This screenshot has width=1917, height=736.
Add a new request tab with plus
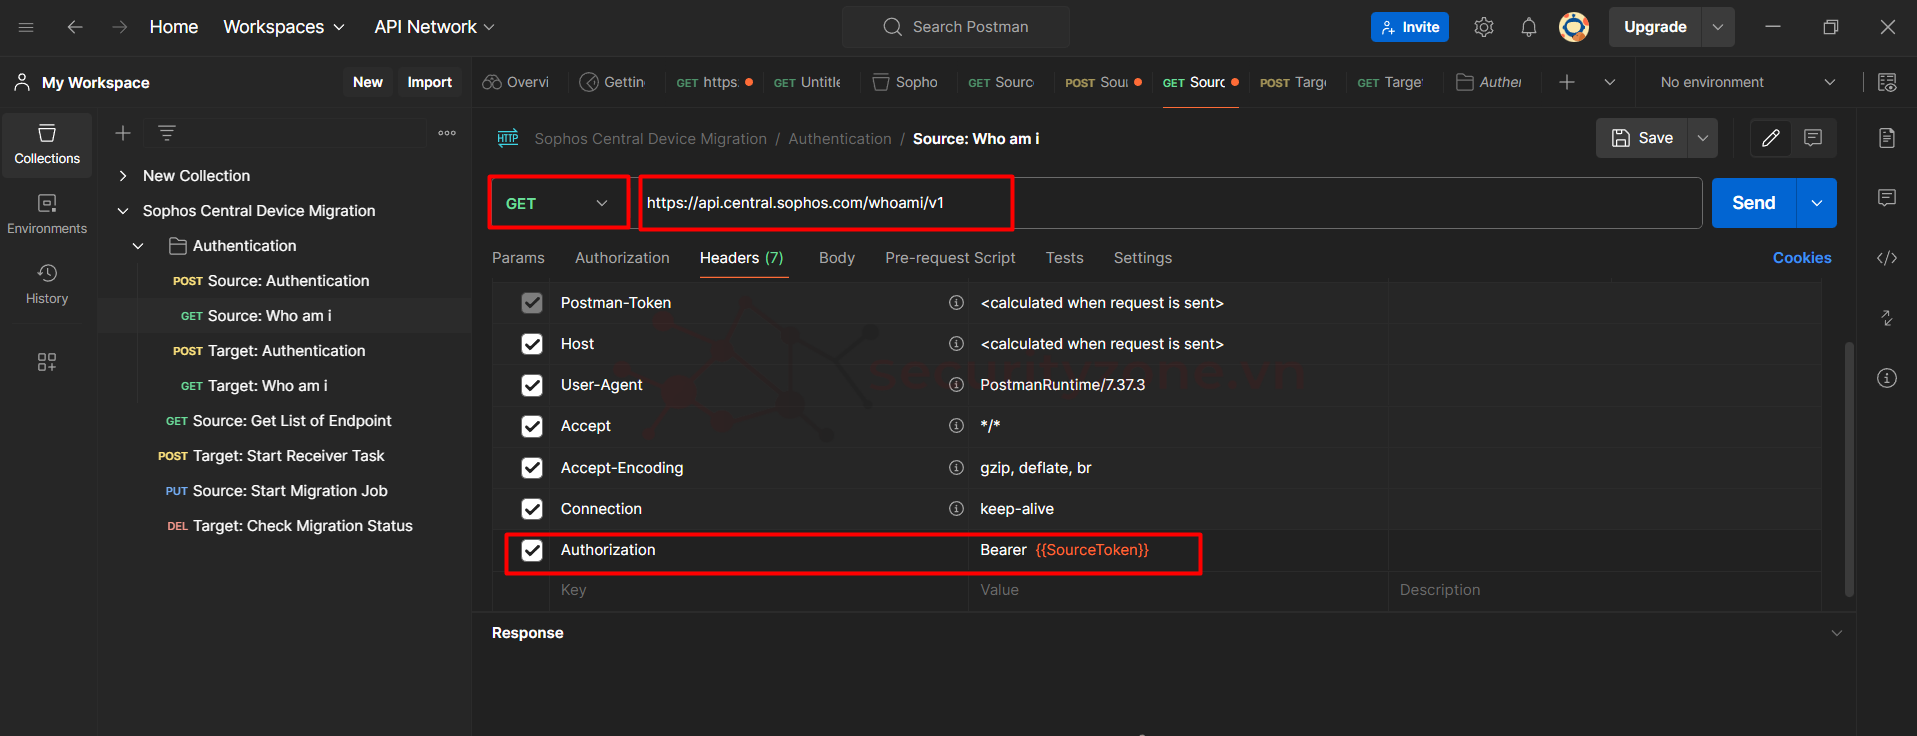click(x=1567, y=82)
